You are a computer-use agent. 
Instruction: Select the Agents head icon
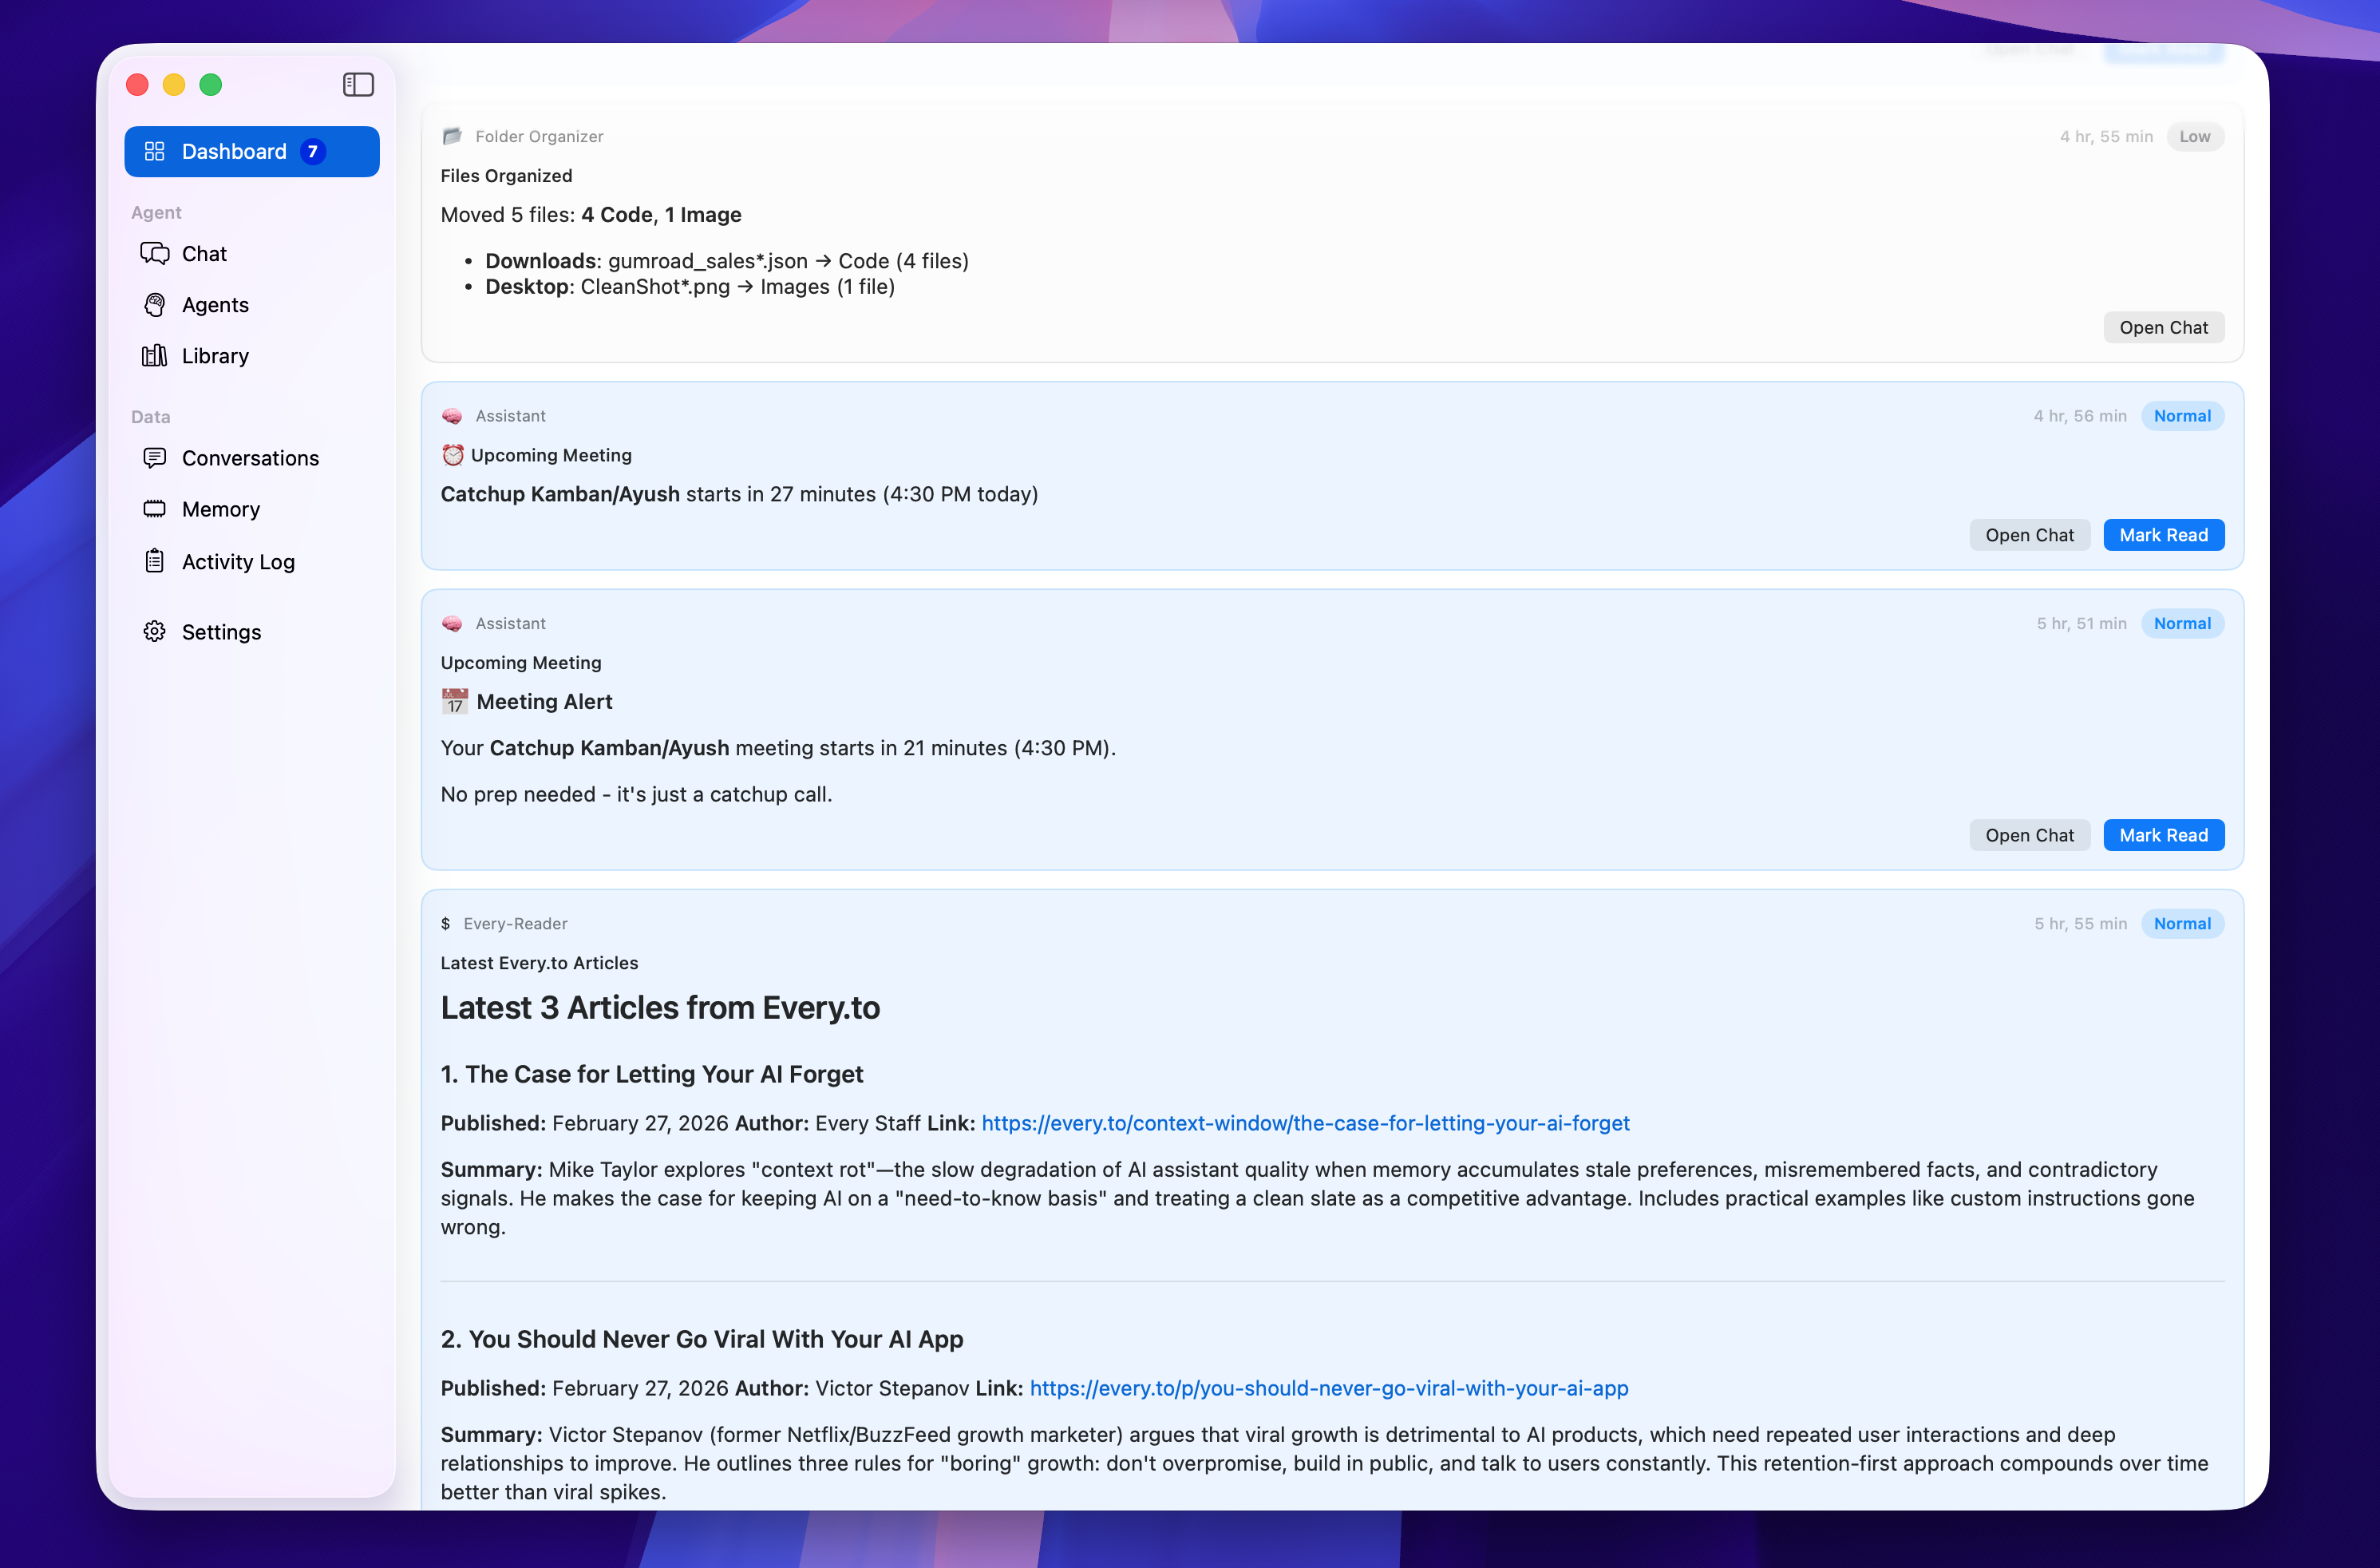[x=155, y=305]
